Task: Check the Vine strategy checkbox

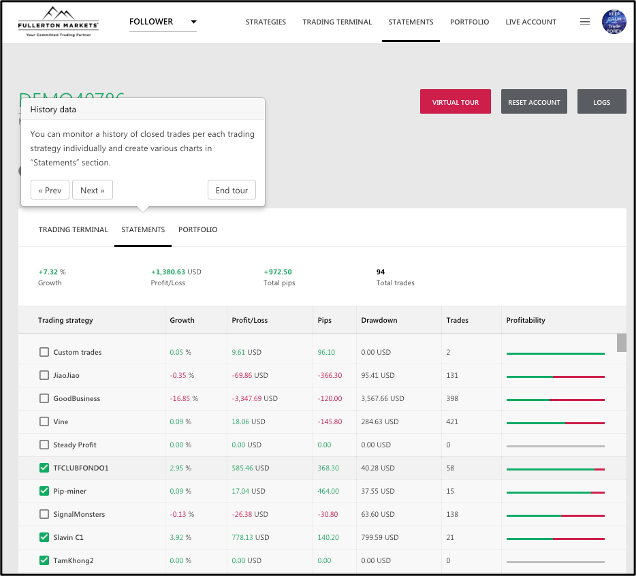Action: tap(44, 421)
